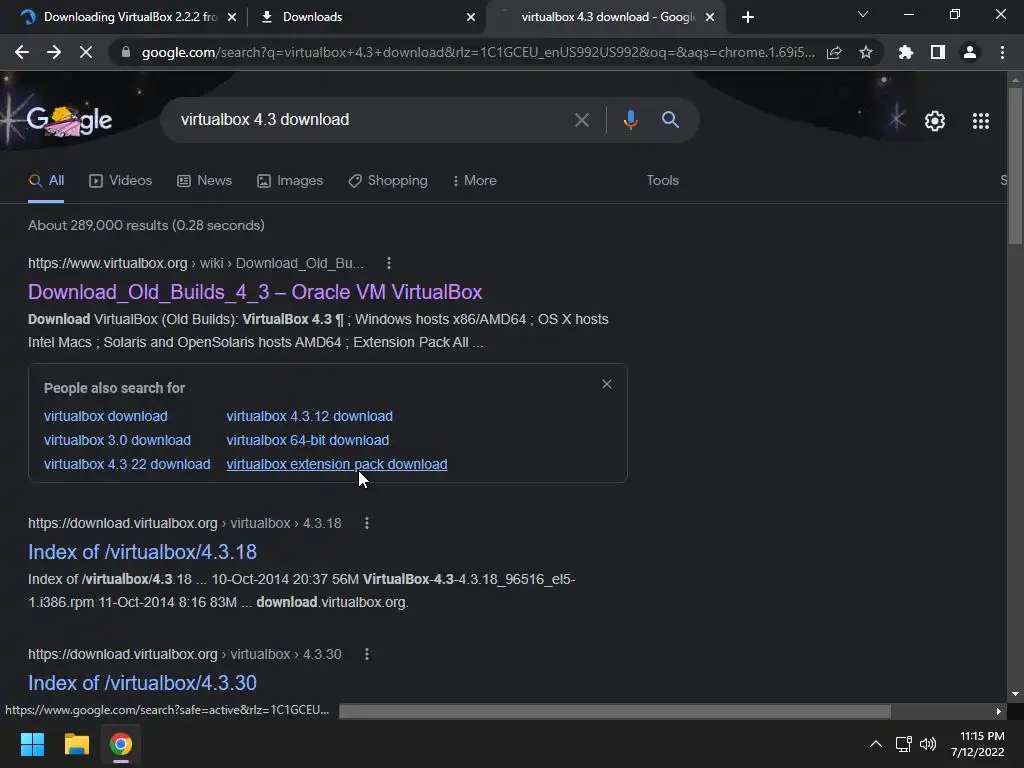Search for virtualbox 4.3.12 download suggestion
1024x768 pixels.
pyautogui.click(x=310, y=416)
